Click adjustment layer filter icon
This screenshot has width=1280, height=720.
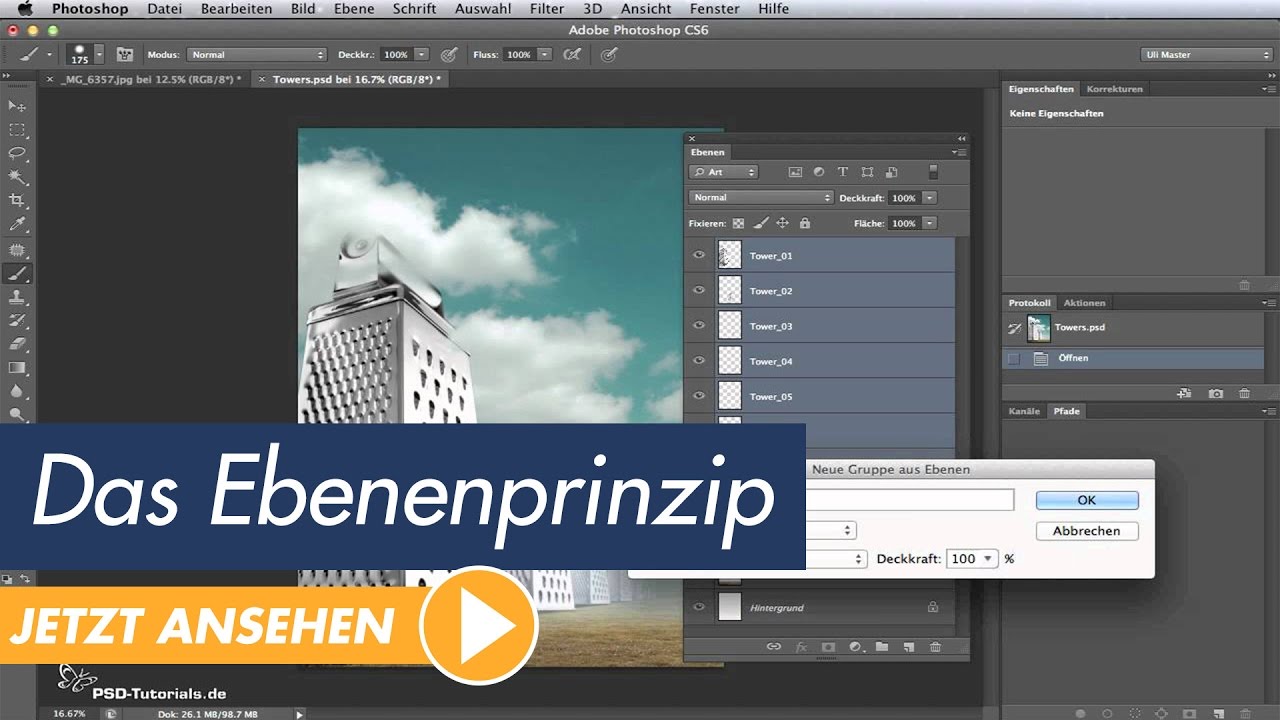818,172
